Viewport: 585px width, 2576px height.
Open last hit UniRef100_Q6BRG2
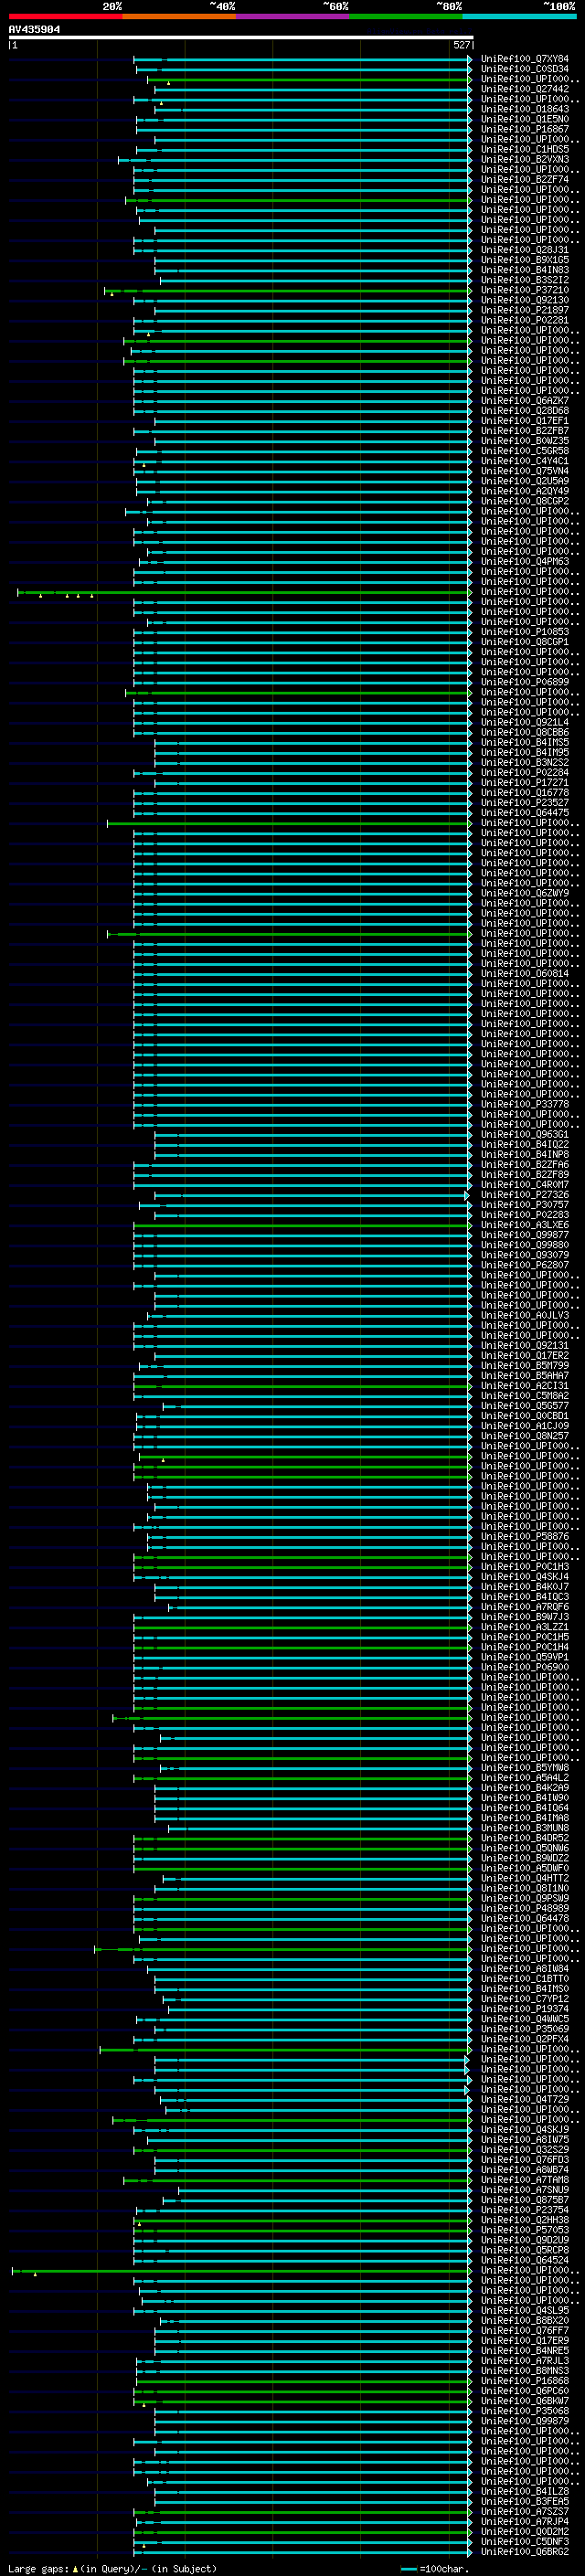coord(525,2551)
